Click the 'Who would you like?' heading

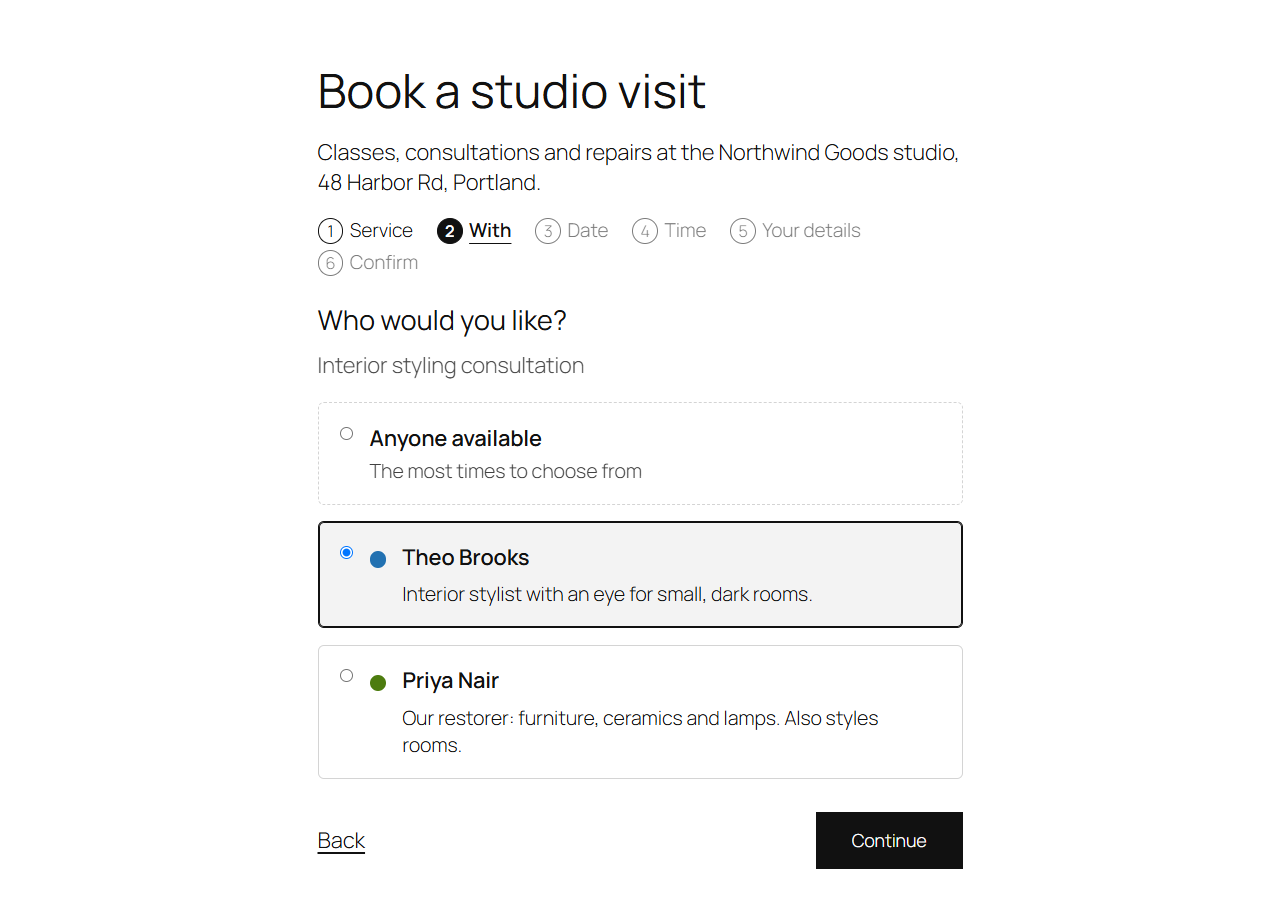442,320
